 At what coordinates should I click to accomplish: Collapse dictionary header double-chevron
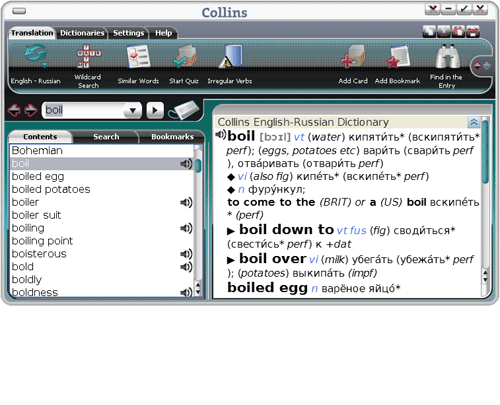pyautogui.click(x=473, y=122)
